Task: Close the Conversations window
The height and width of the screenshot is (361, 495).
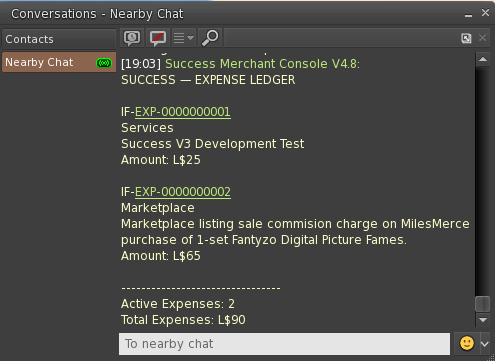Action: tap(485, 13)
